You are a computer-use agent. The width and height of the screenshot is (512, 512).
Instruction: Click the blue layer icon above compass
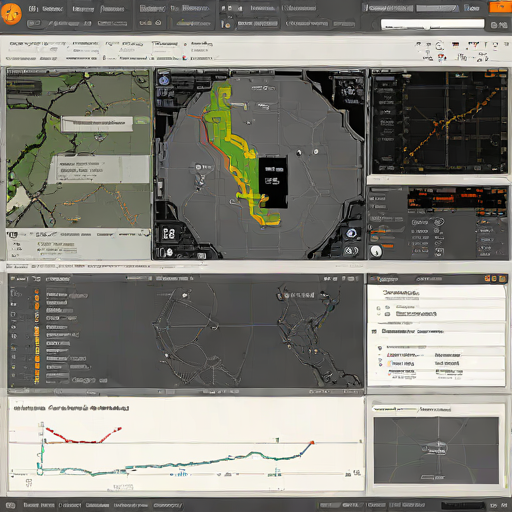click(351, 233)
